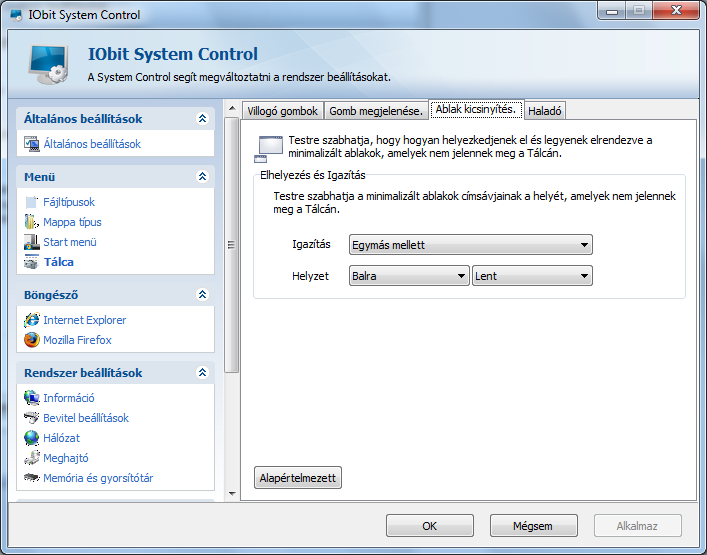707x555 pixels.
Task: Open the Általános beállítások link
Action: click(92, 144)
